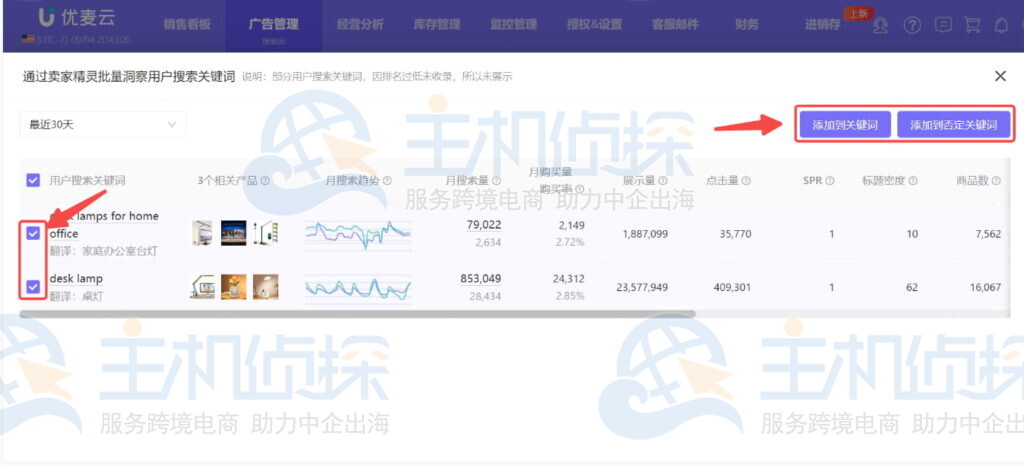Open the 授权&设置 menu
Image resolution: width=1024 pixels, height=467 pixels.
(594, 25)
